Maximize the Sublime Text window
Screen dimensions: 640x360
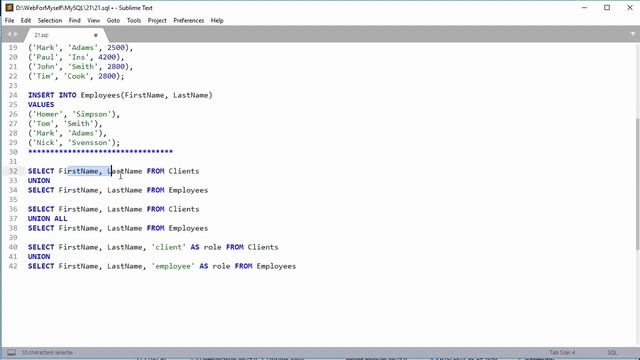tap(607, 7)
